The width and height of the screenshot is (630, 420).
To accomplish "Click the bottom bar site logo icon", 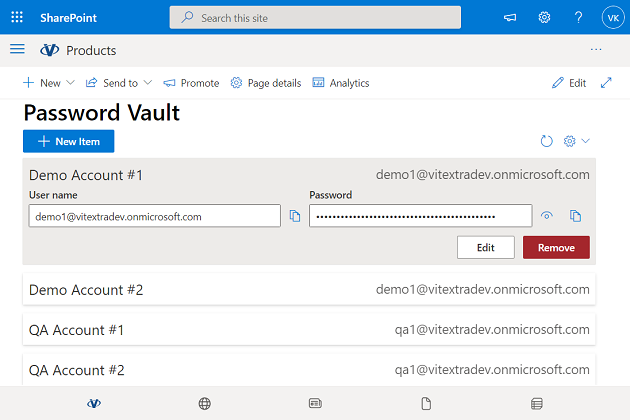I will pos(94,403).
